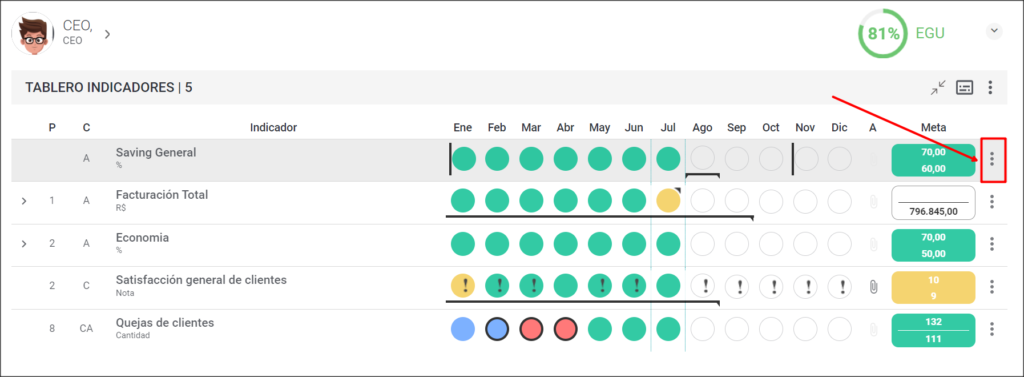1024x377 pixels.
Task: Open the Saving General row three-dot menu
Action: (x=992, y=159)
